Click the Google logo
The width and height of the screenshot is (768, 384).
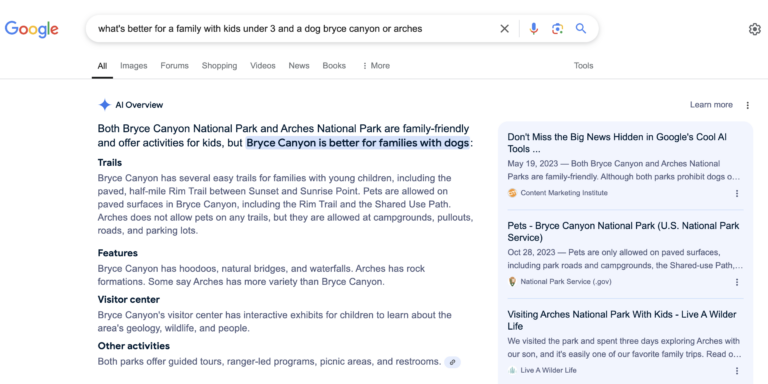[x=32, y=29]
